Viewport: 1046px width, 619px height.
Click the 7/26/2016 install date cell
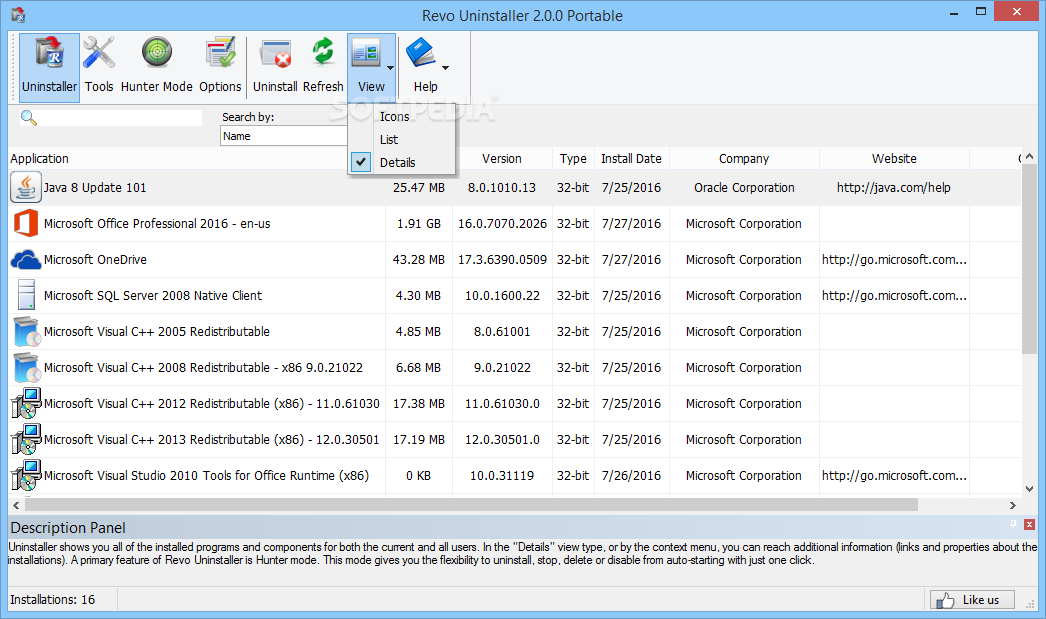tap(631, 476)
